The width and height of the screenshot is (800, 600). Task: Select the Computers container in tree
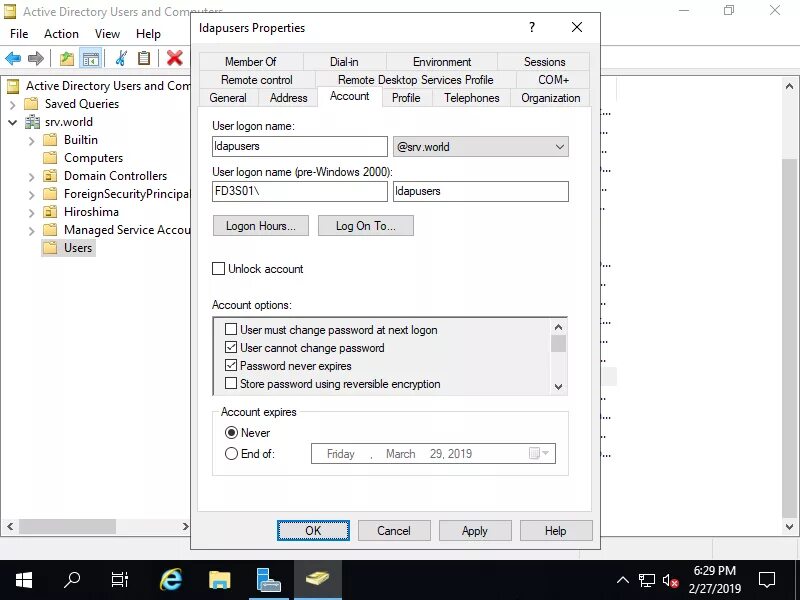tap(93, 158)
